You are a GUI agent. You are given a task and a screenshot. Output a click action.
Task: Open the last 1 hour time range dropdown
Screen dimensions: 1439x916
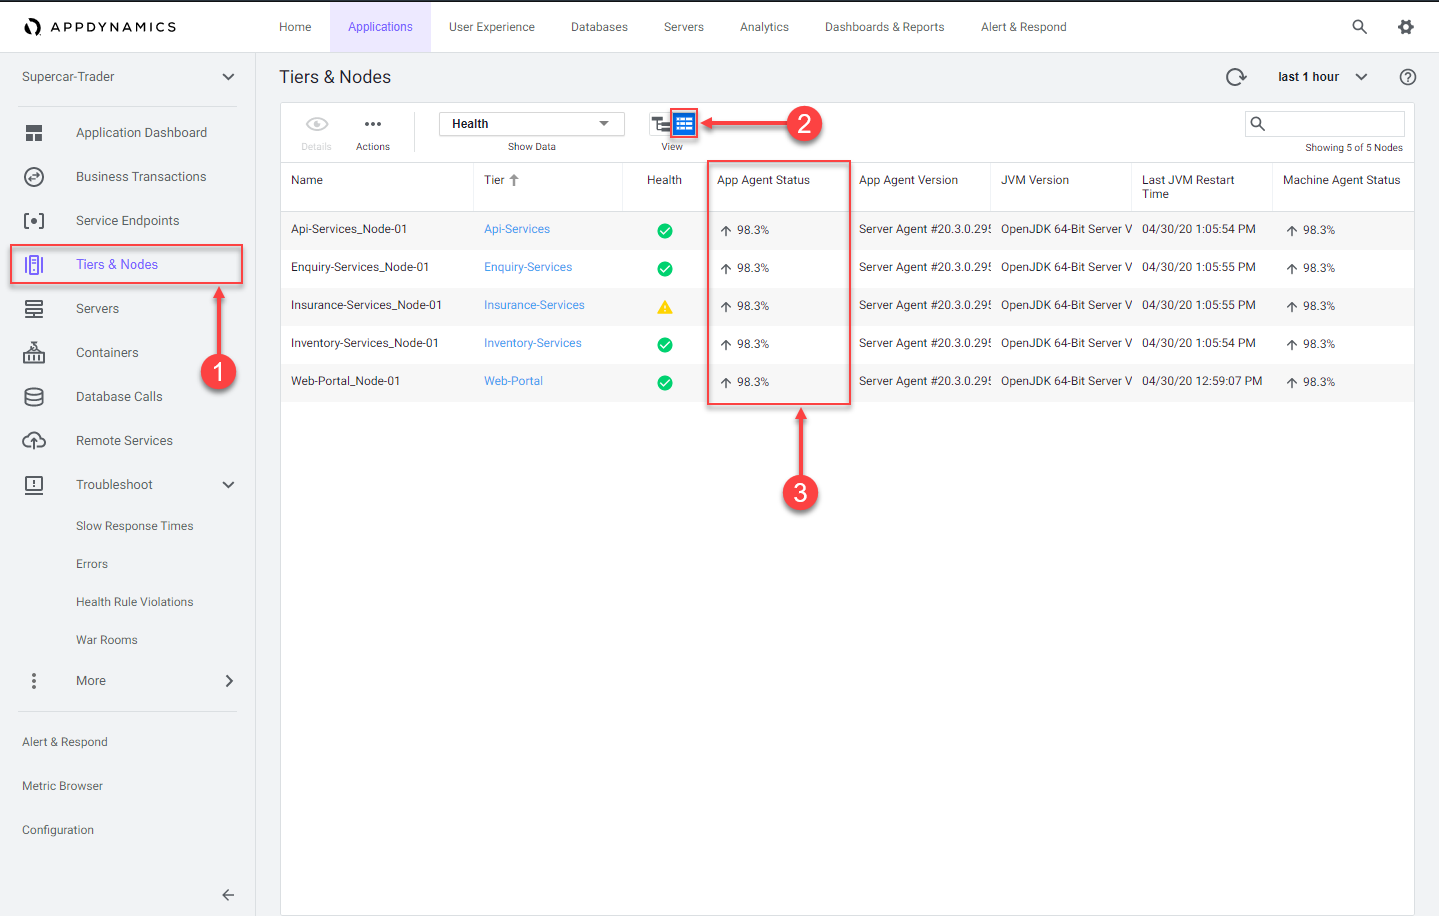click(1323, 77)
